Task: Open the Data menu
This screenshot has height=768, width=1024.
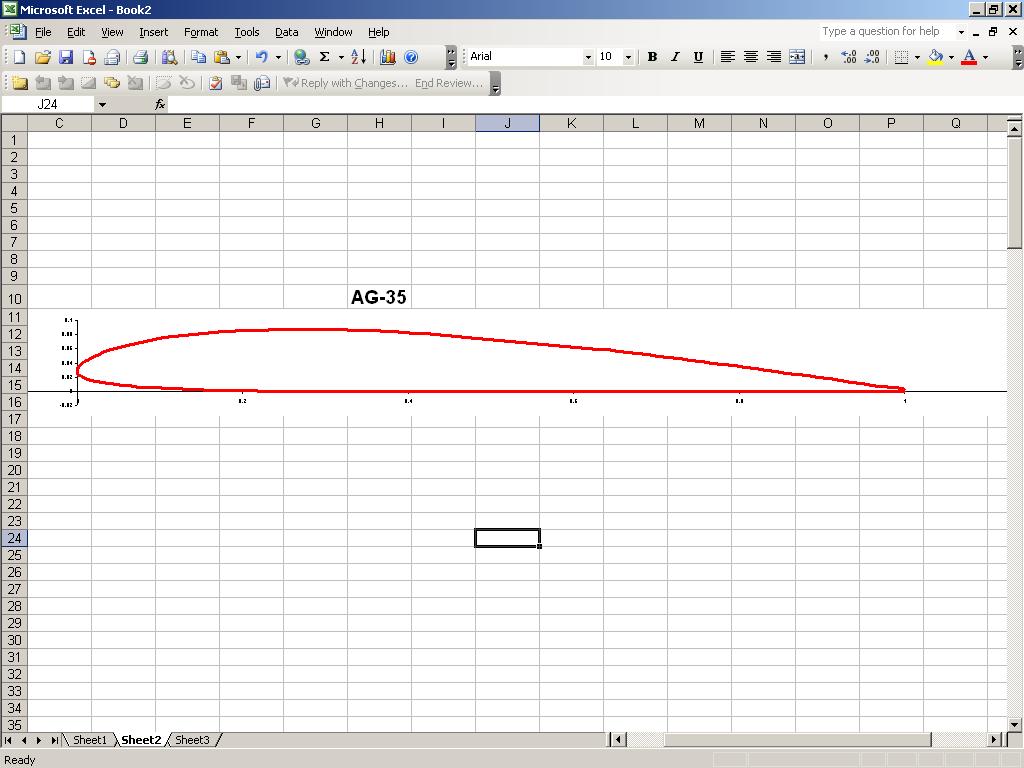Action: click(287, 32)
